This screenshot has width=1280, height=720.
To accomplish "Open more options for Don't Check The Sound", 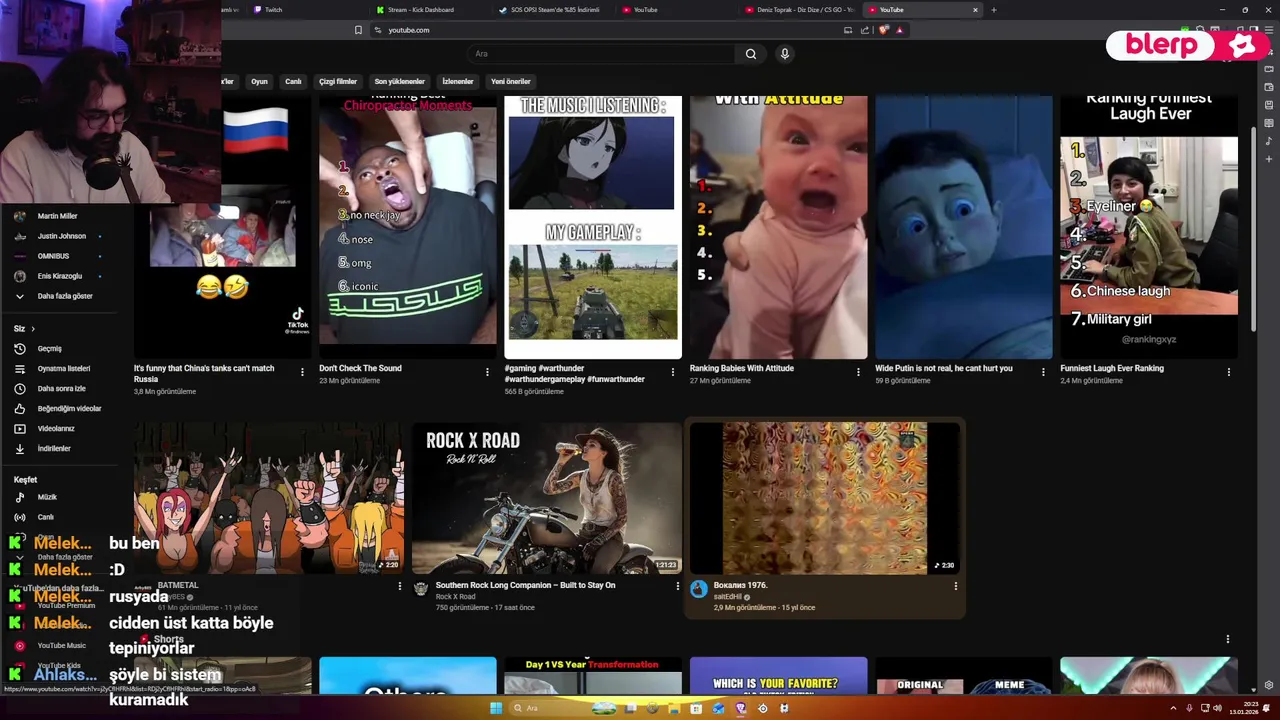I will click(x=487, y=372).
